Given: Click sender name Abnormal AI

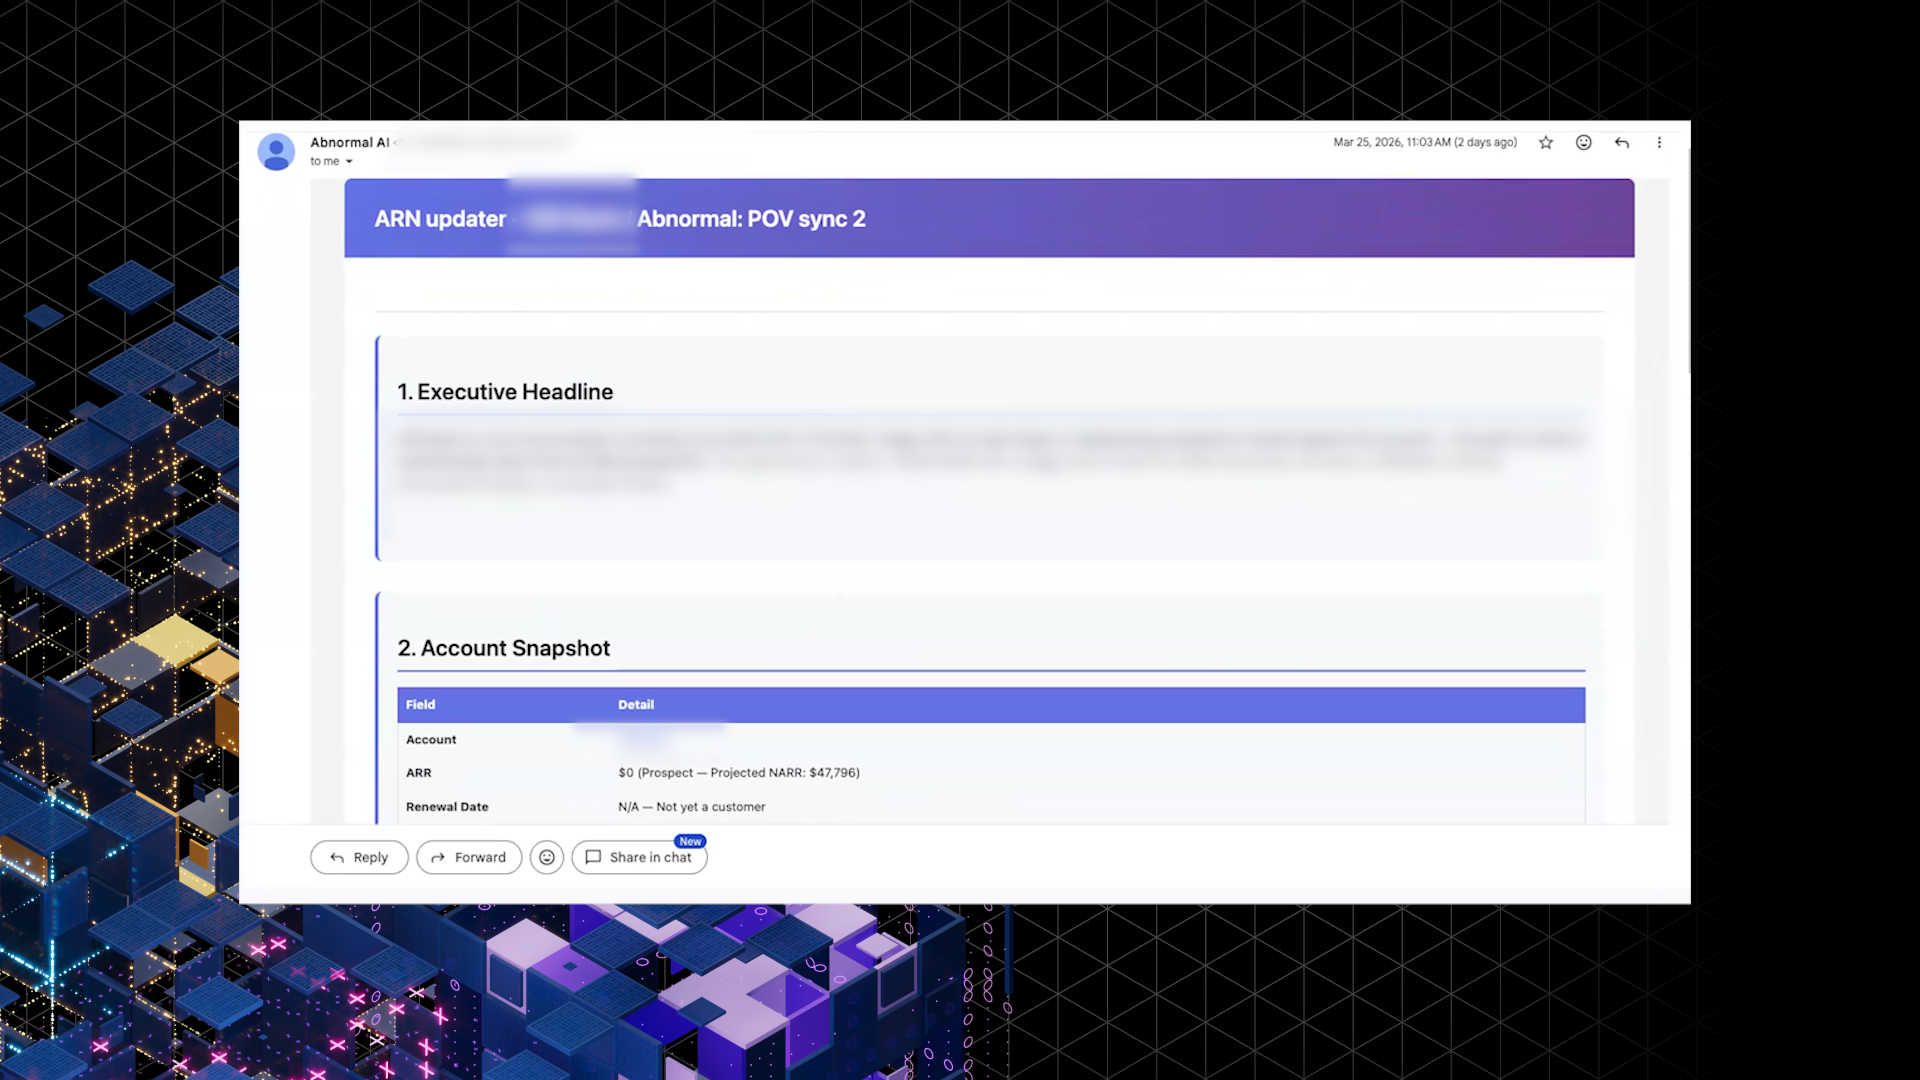Looking at the screenshot, I should [350, 142].
